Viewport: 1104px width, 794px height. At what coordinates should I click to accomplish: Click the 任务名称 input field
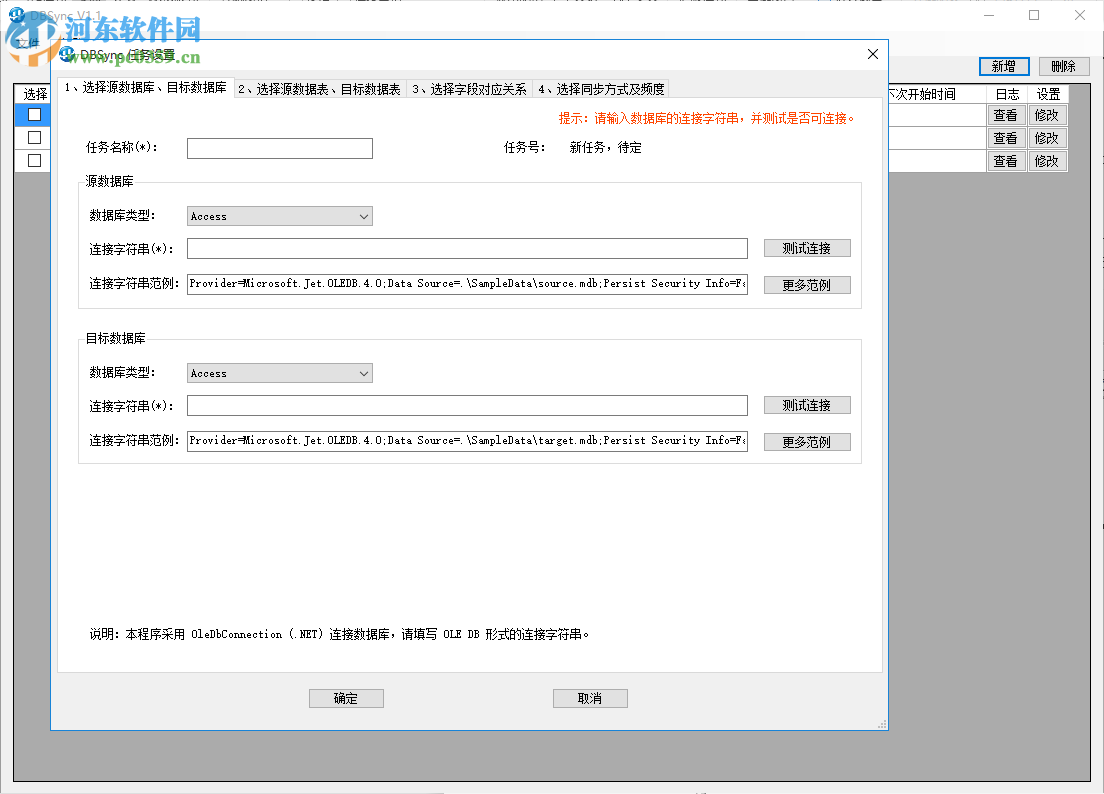(280, 149)
